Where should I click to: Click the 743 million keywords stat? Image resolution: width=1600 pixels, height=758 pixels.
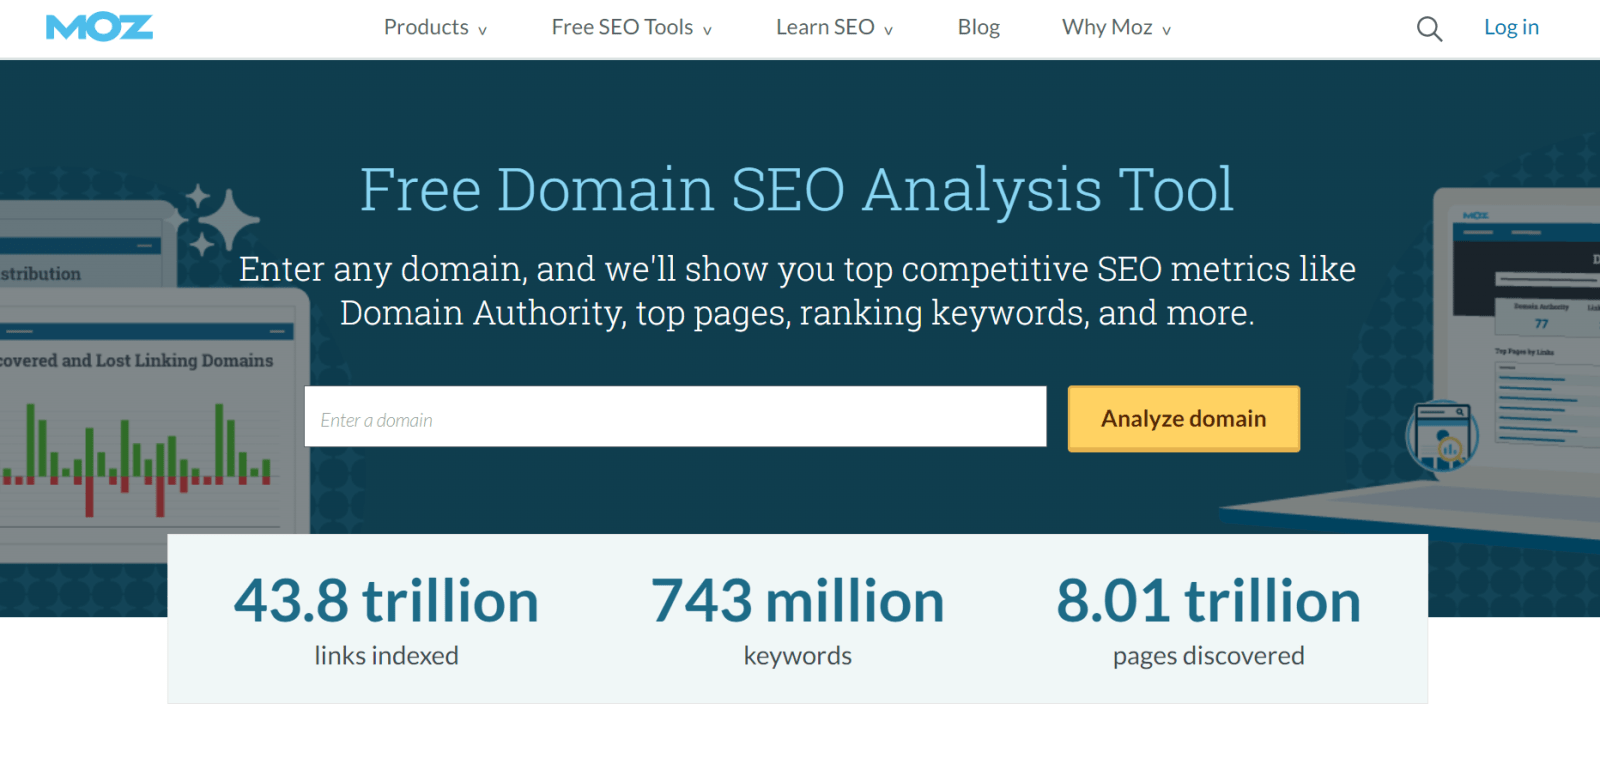[797, 619]
